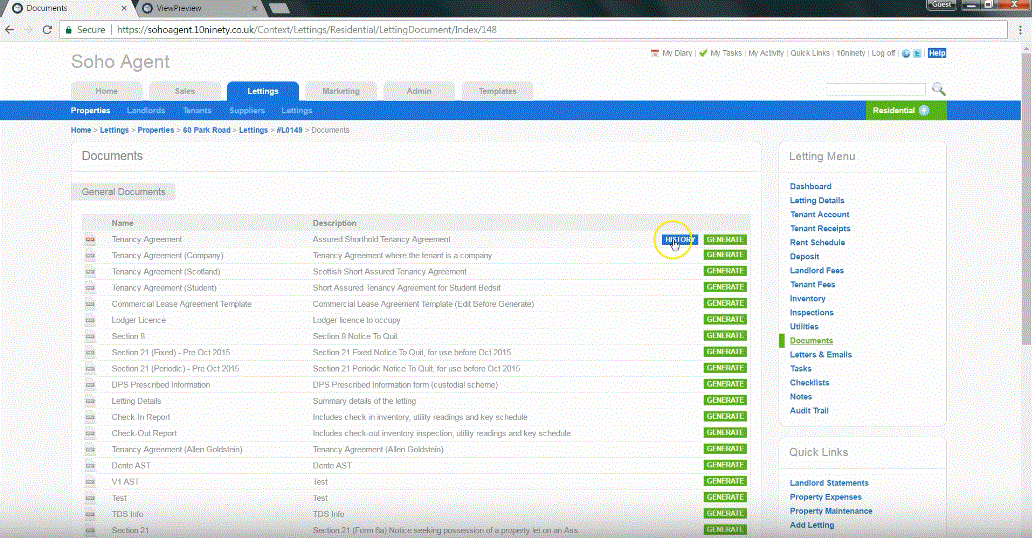The width and height of the screenshot is (1032, 538).
Task: Click the 60 Park Road breadcrumb link
Action: click(206, 130)
